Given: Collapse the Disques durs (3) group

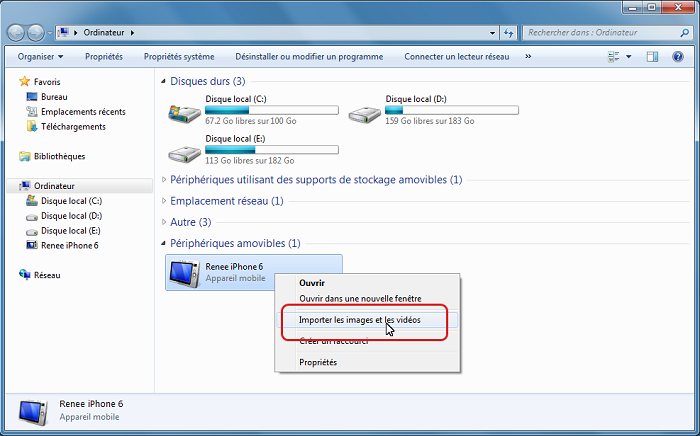Looking at the screenshot, I should click(x=163, y=81).
